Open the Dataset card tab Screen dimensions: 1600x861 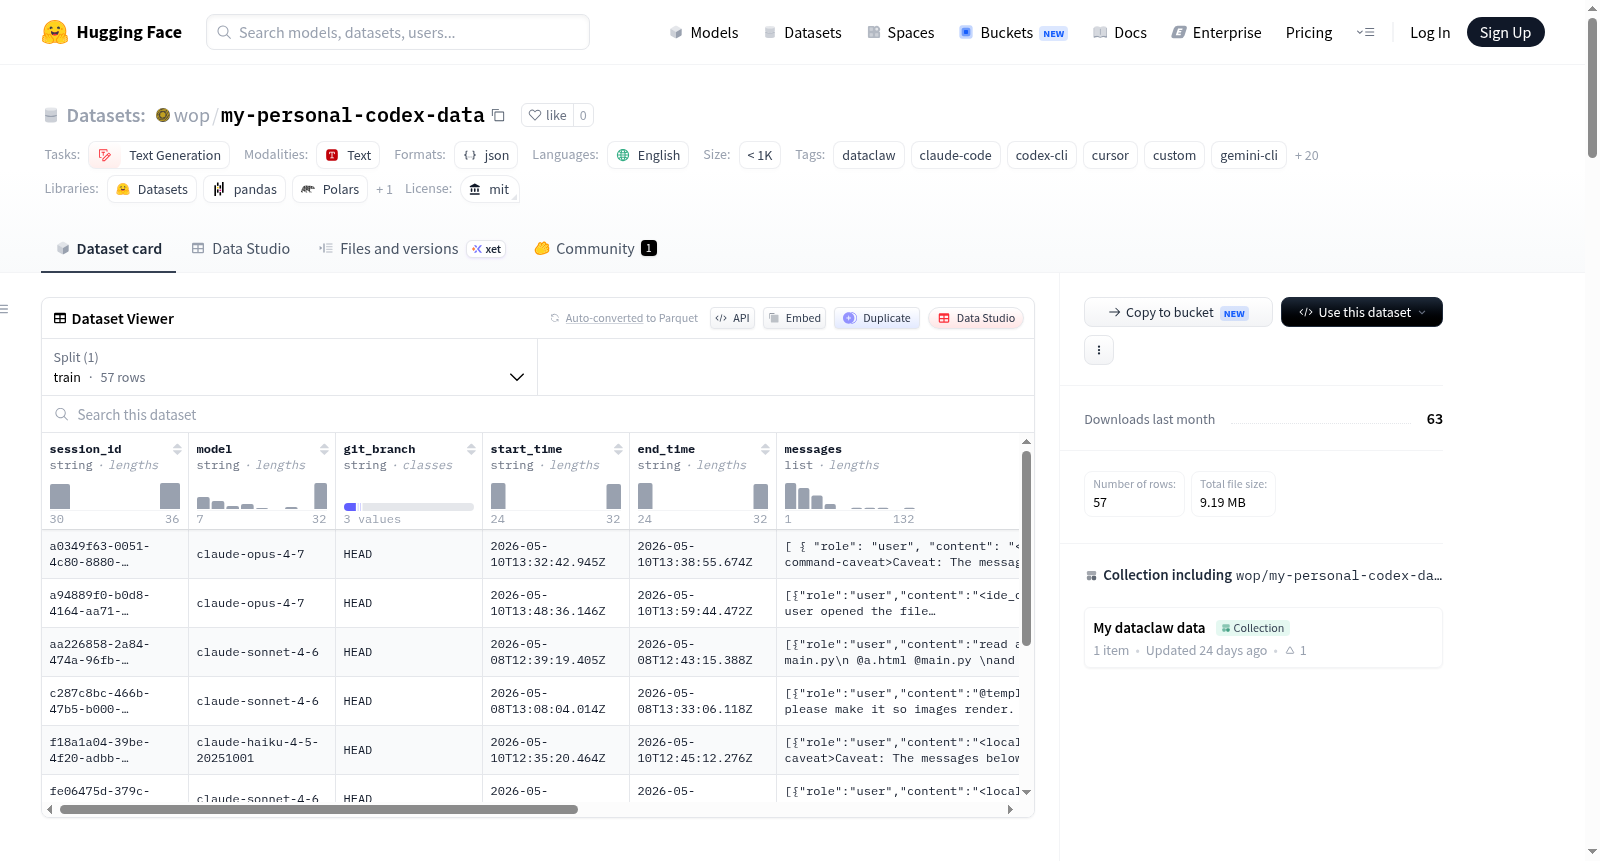pos(109,249)
